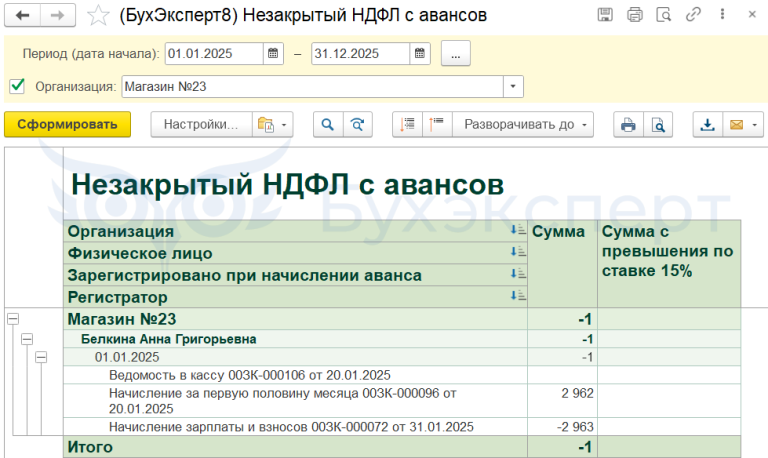Screen dimensions: 768x458
Task: Click the period selection ellipsis button
Action: 455,54
